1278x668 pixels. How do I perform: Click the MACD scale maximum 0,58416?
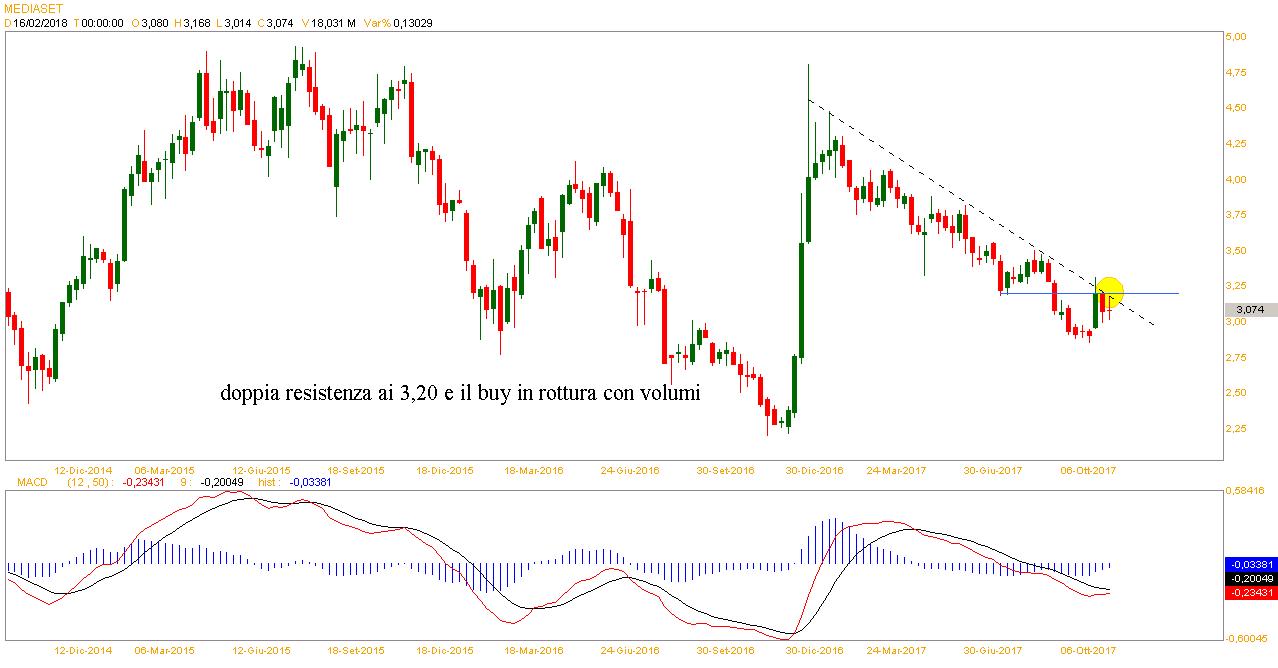(1250, 491)
